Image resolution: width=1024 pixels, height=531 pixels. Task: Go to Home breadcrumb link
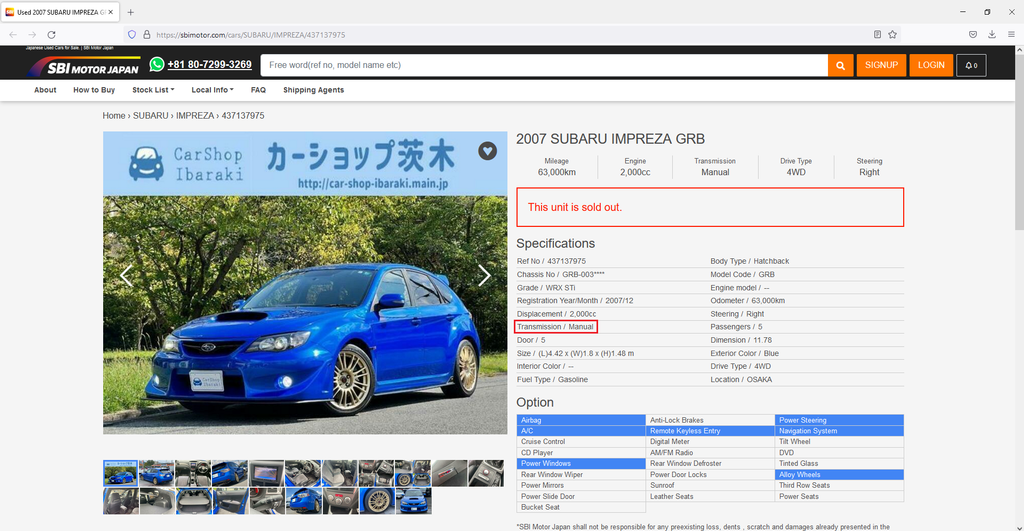point(114,116)
